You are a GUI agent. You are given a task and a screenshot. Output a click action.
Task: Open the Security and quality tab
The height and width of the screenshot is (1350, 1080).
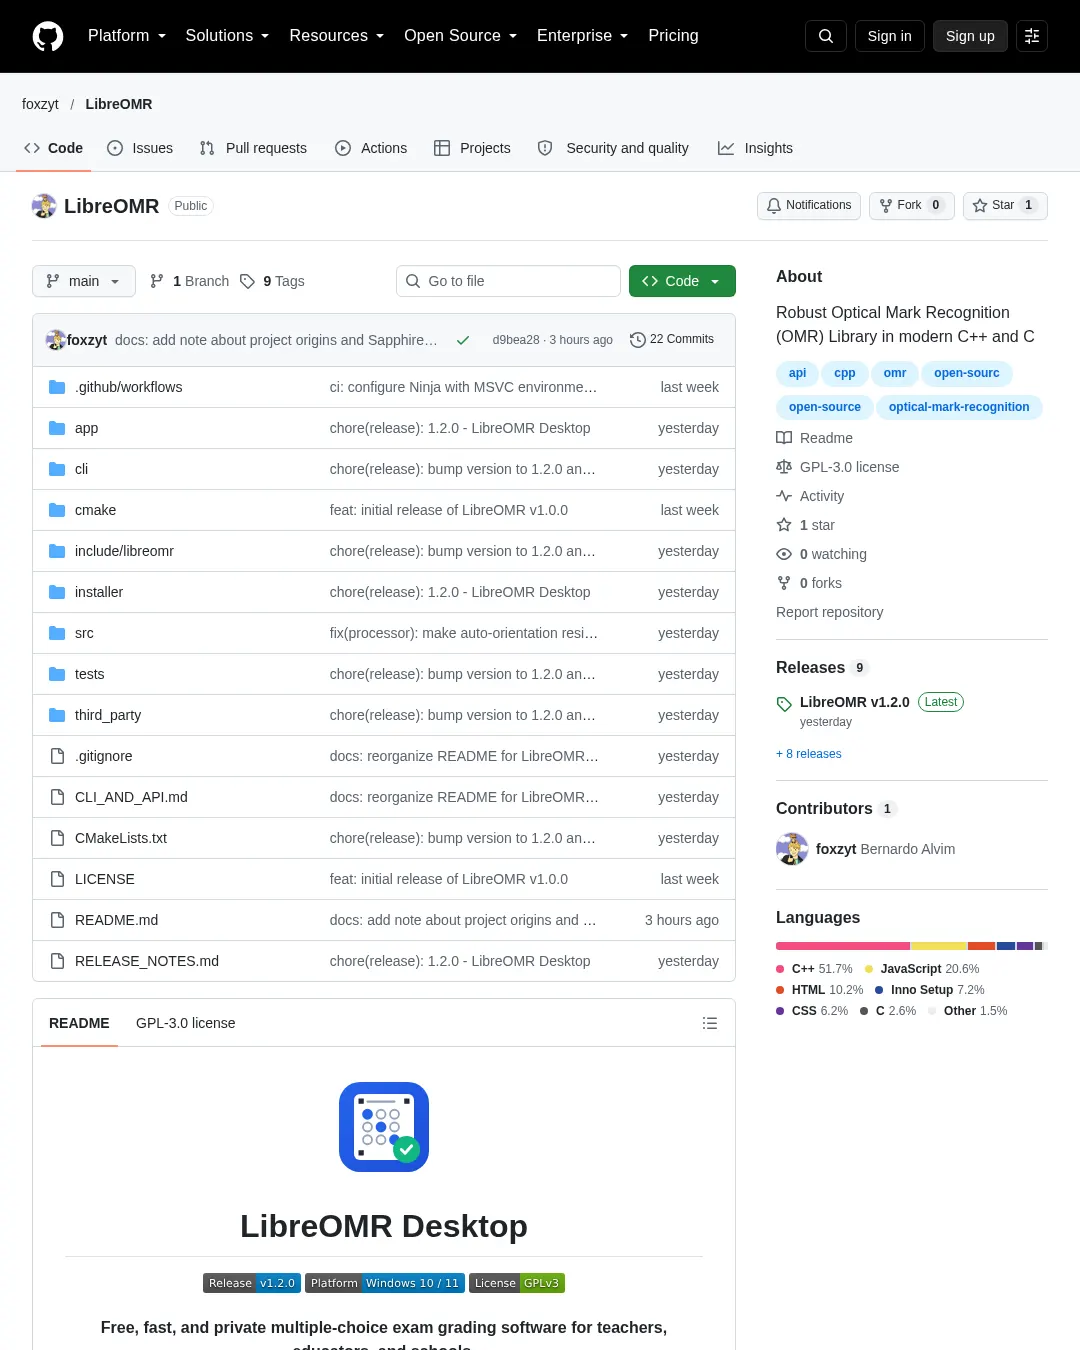[613, 148]
